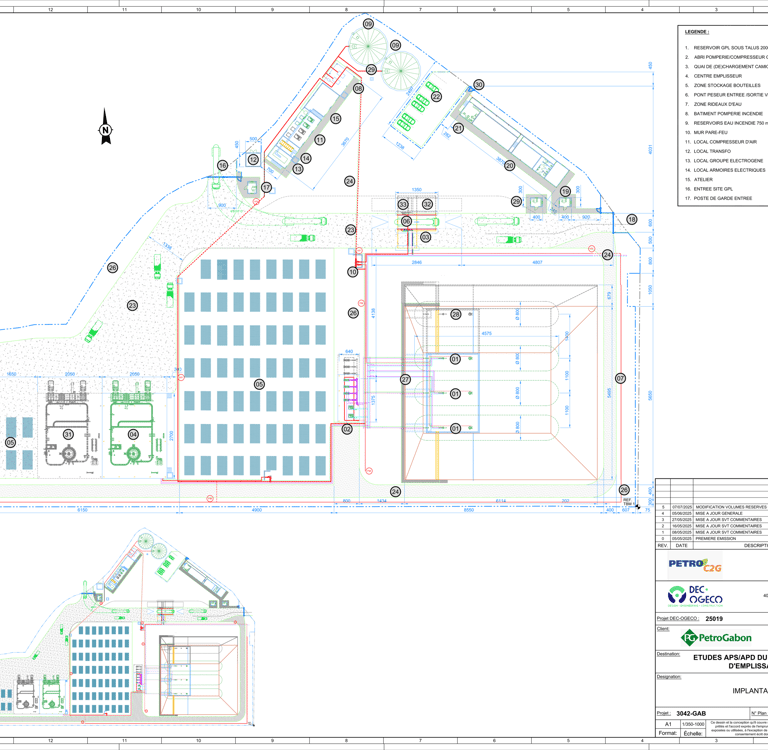Click circled marker 16 at the site entrance
Viewport: 768px width, 750px height.
pyautogui.click(x=223, y=166)
